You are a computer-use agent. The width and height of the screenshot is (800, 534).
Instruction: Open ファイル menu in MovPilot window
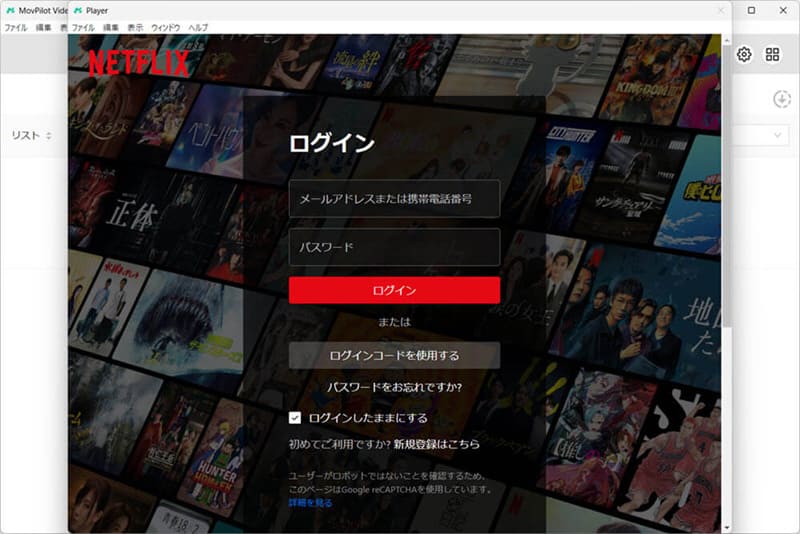point(16,28)
